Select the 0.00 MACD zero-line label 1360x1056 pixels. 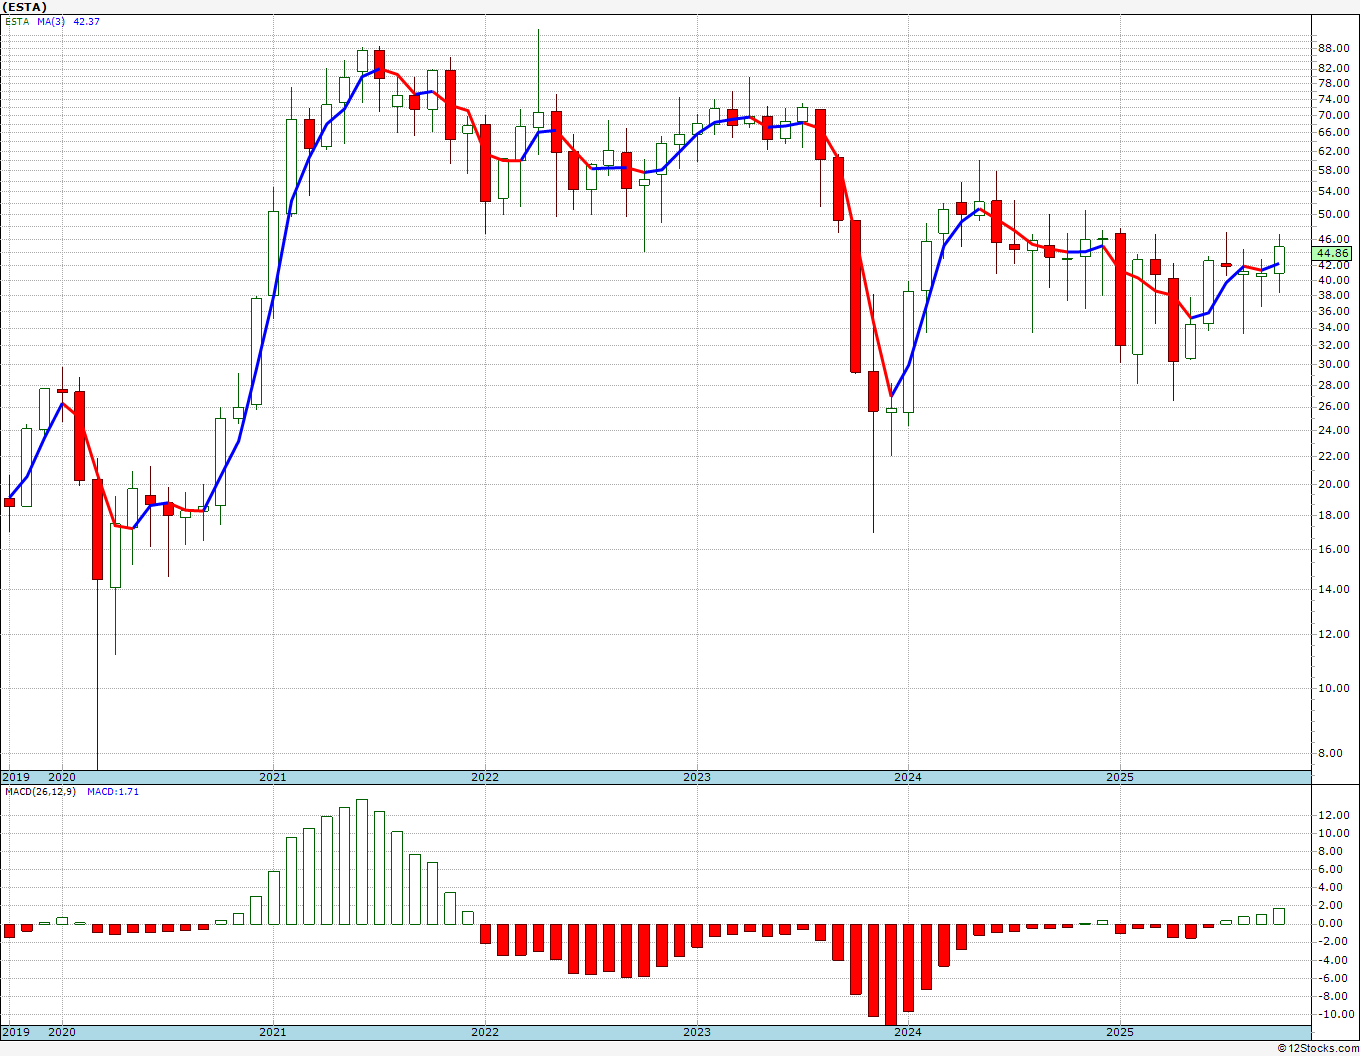coord(1330,923)
